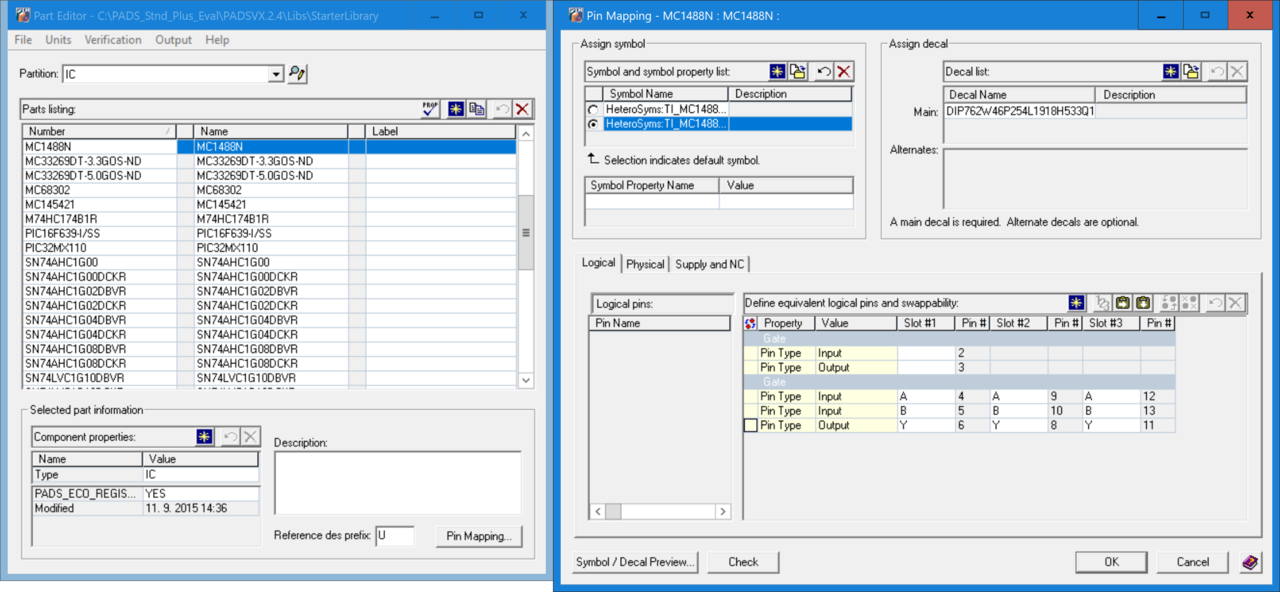Switch to the Physical tab
The width and height of the screenshot is (1280, 592).
coord(645,264)
